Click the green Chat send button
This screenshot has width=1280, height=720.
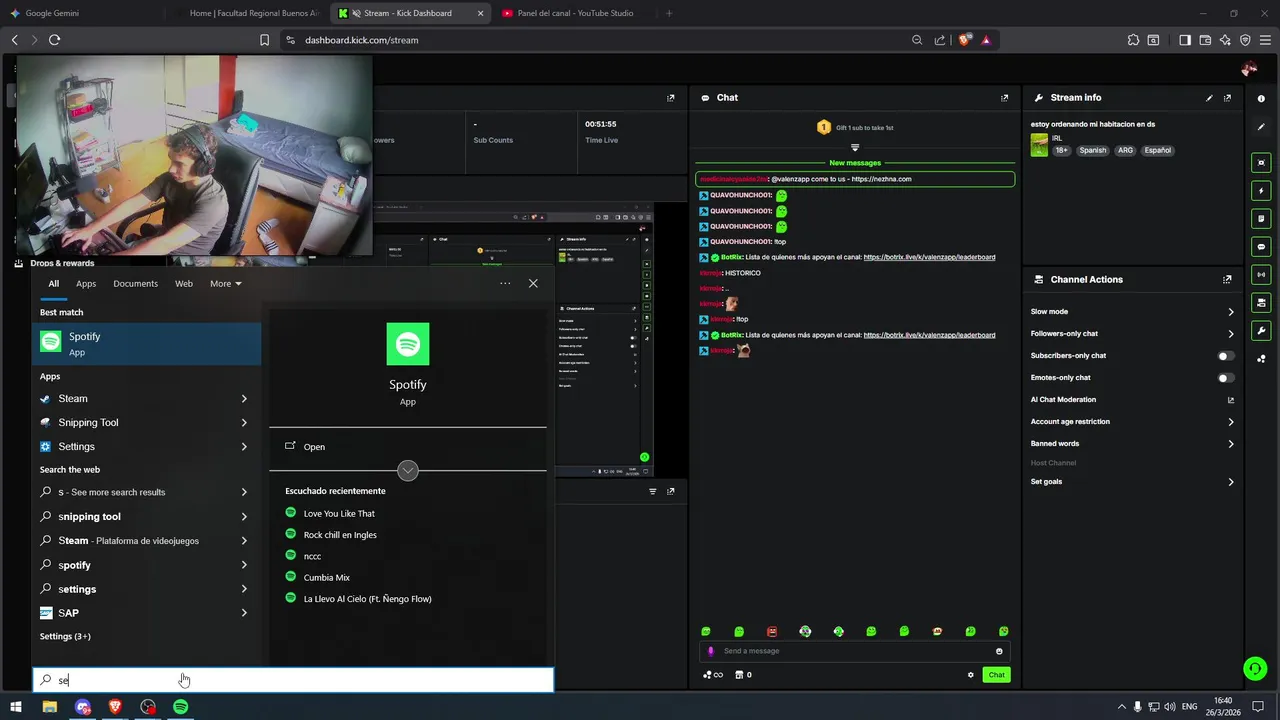click(996, 675)
